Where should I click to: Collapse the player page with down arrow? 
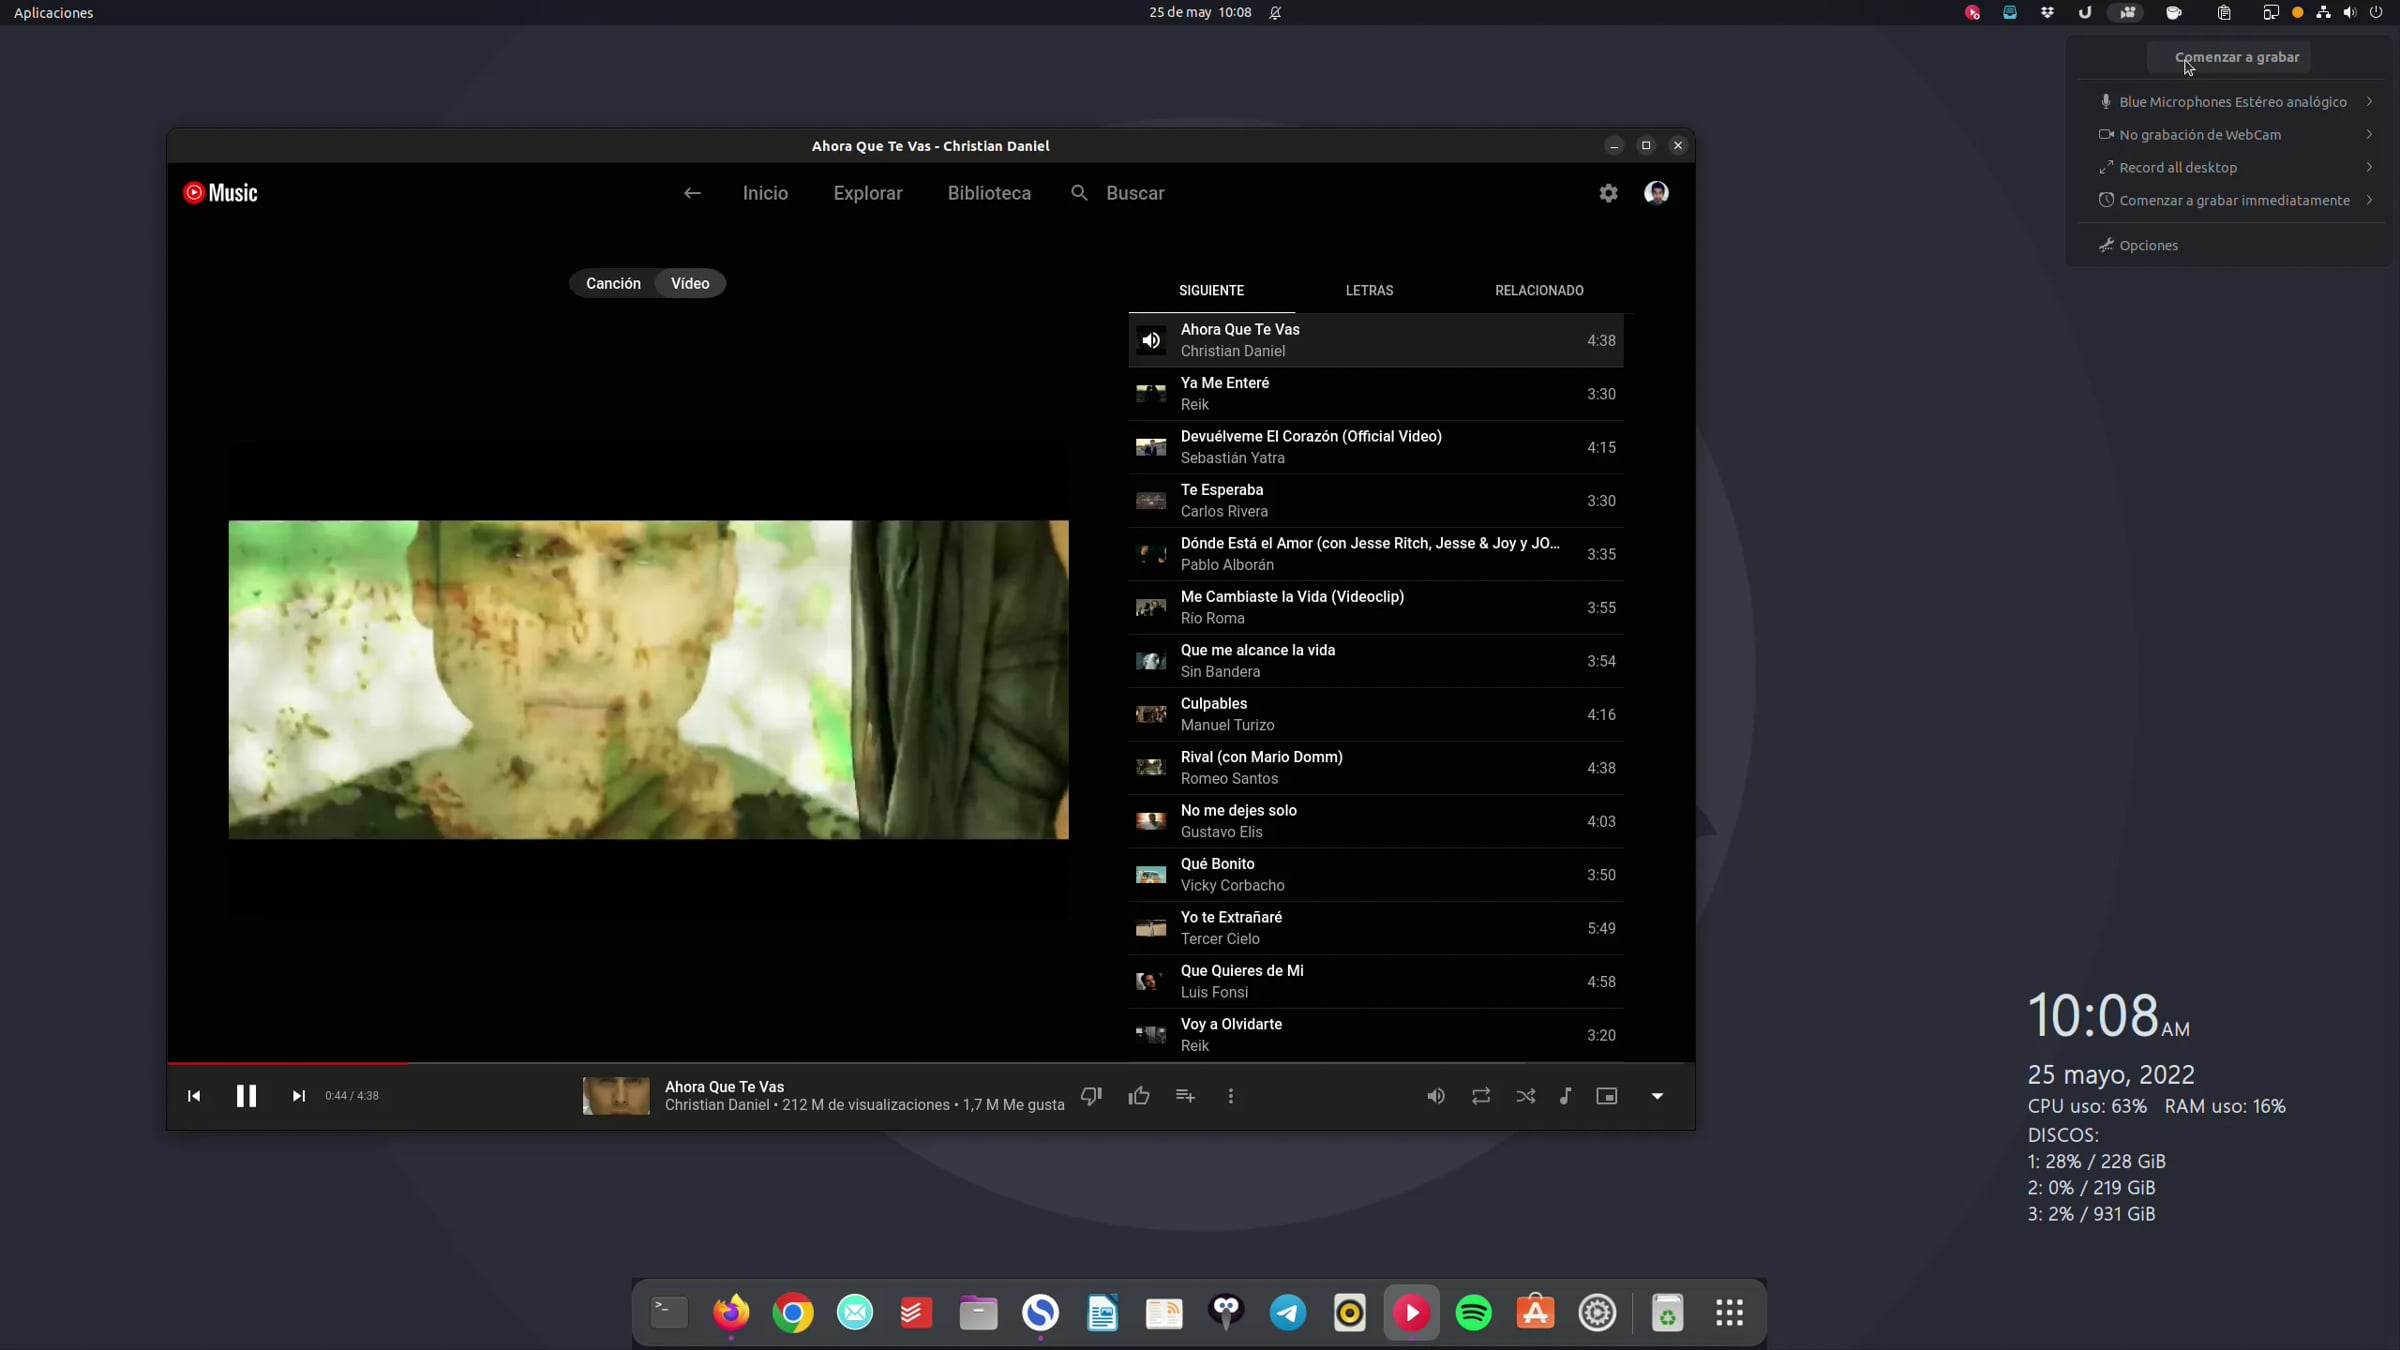click(1657, 1096)
